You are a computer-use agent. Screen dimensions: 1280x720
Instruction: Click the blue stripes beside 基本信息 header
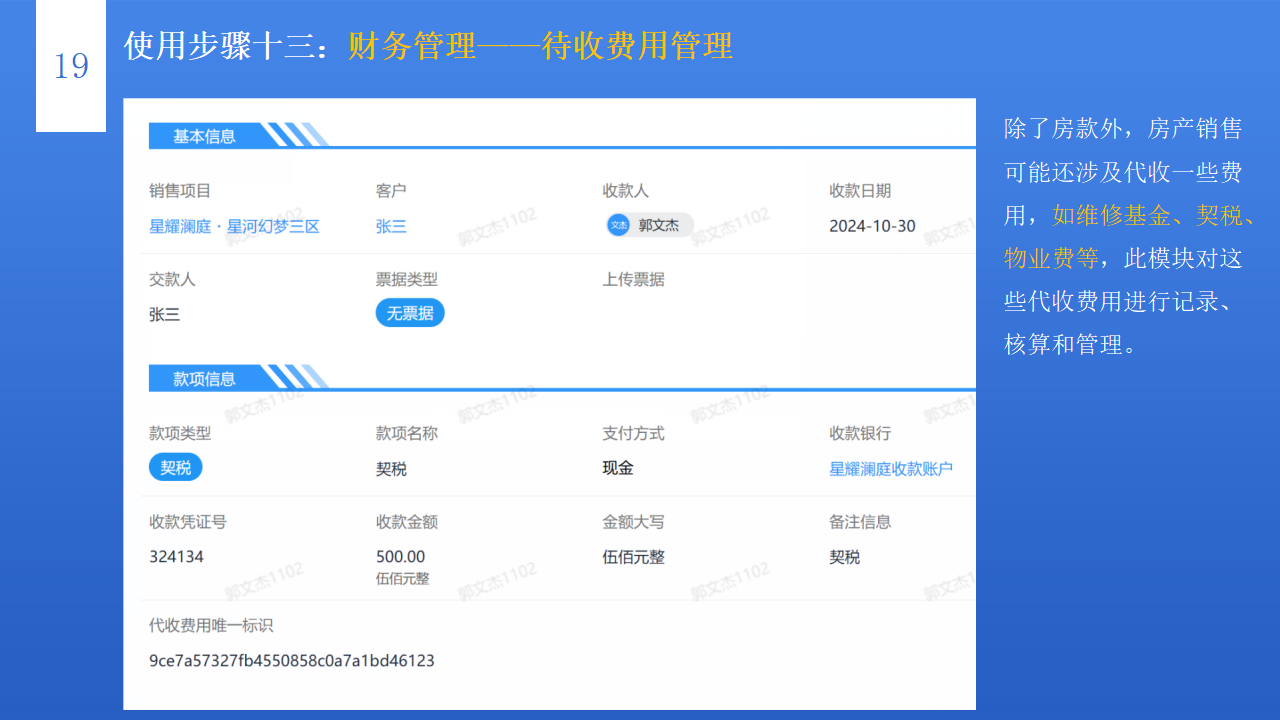[295, 135]
